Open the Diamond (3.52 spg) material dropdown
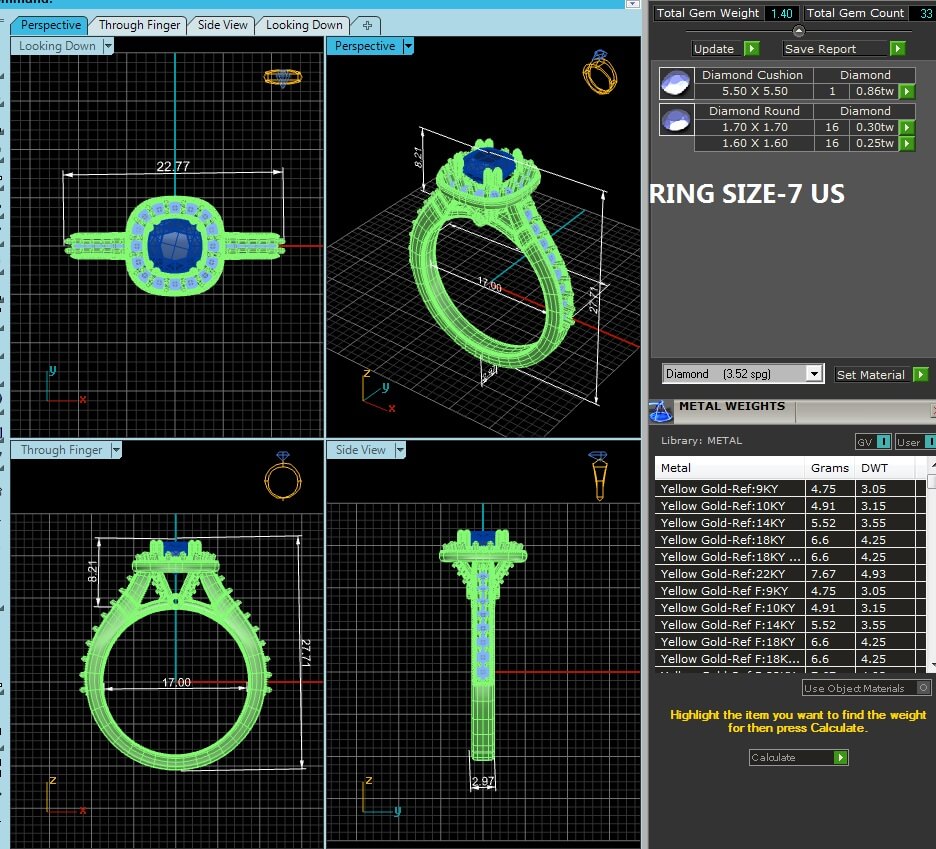 pos(814,374)
